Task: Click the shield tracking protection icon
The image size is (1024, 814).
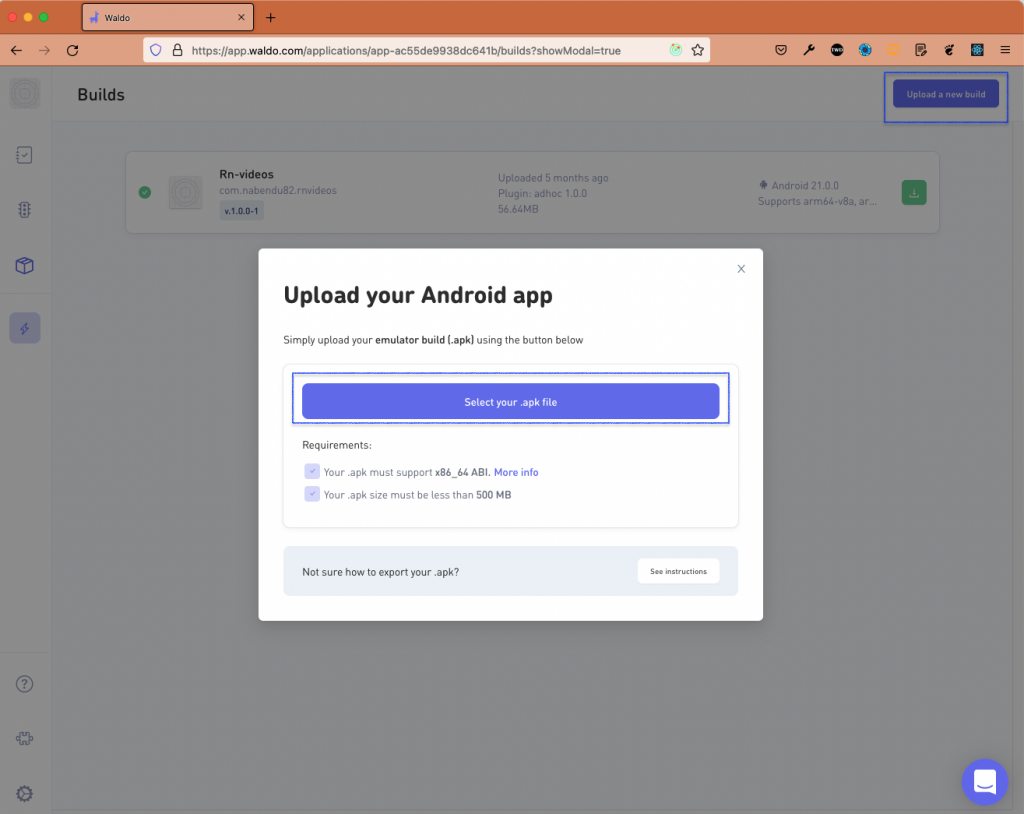Action: (155, 50)
